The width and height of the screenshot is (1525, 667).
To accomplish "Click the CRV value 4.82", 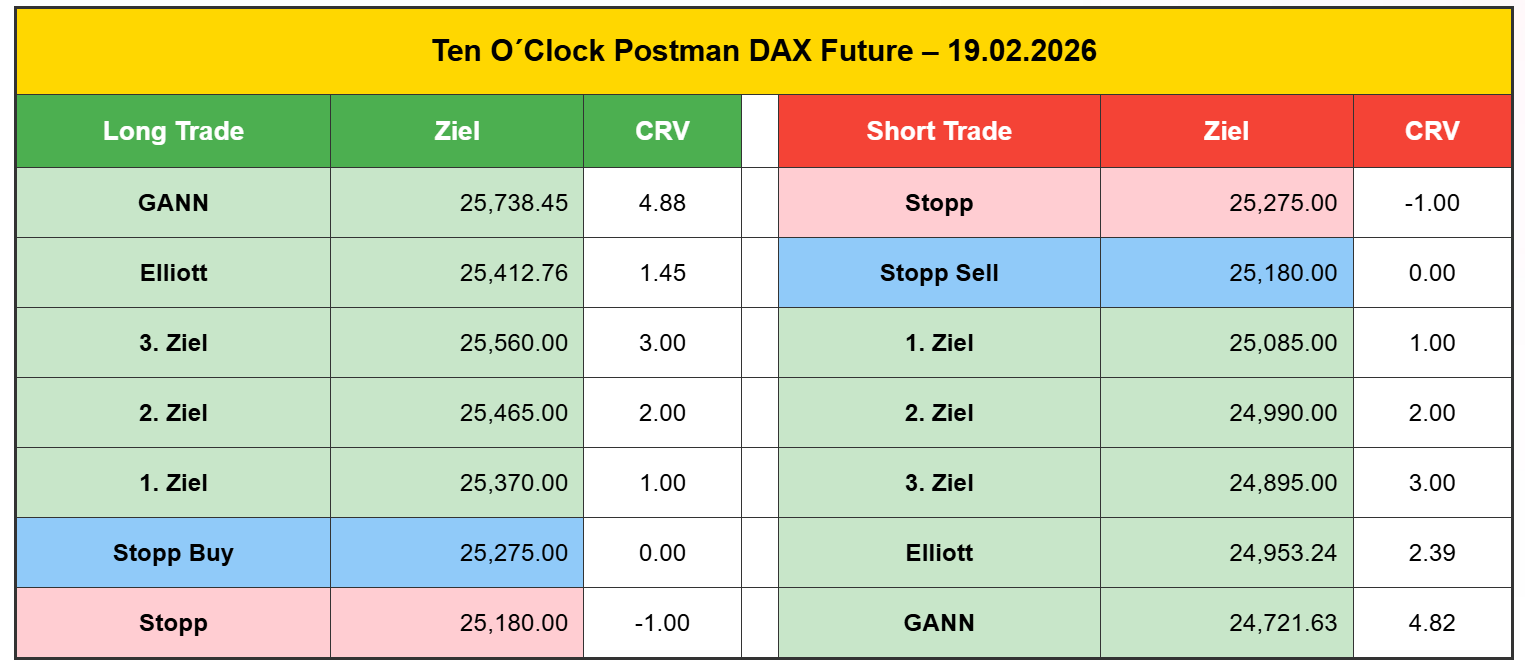I will point(1432,623).
